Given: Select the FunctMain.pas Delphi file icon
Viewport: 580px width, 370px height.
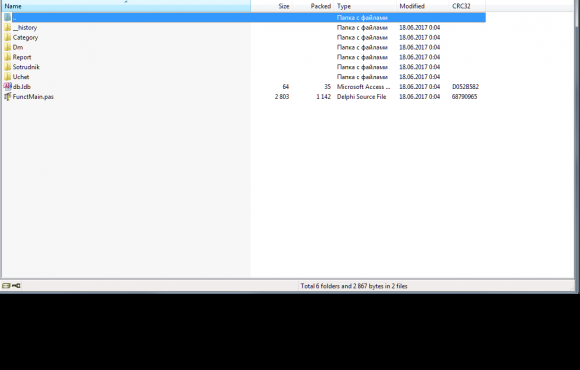Looking at the screenshot, I should pos(7,97).
